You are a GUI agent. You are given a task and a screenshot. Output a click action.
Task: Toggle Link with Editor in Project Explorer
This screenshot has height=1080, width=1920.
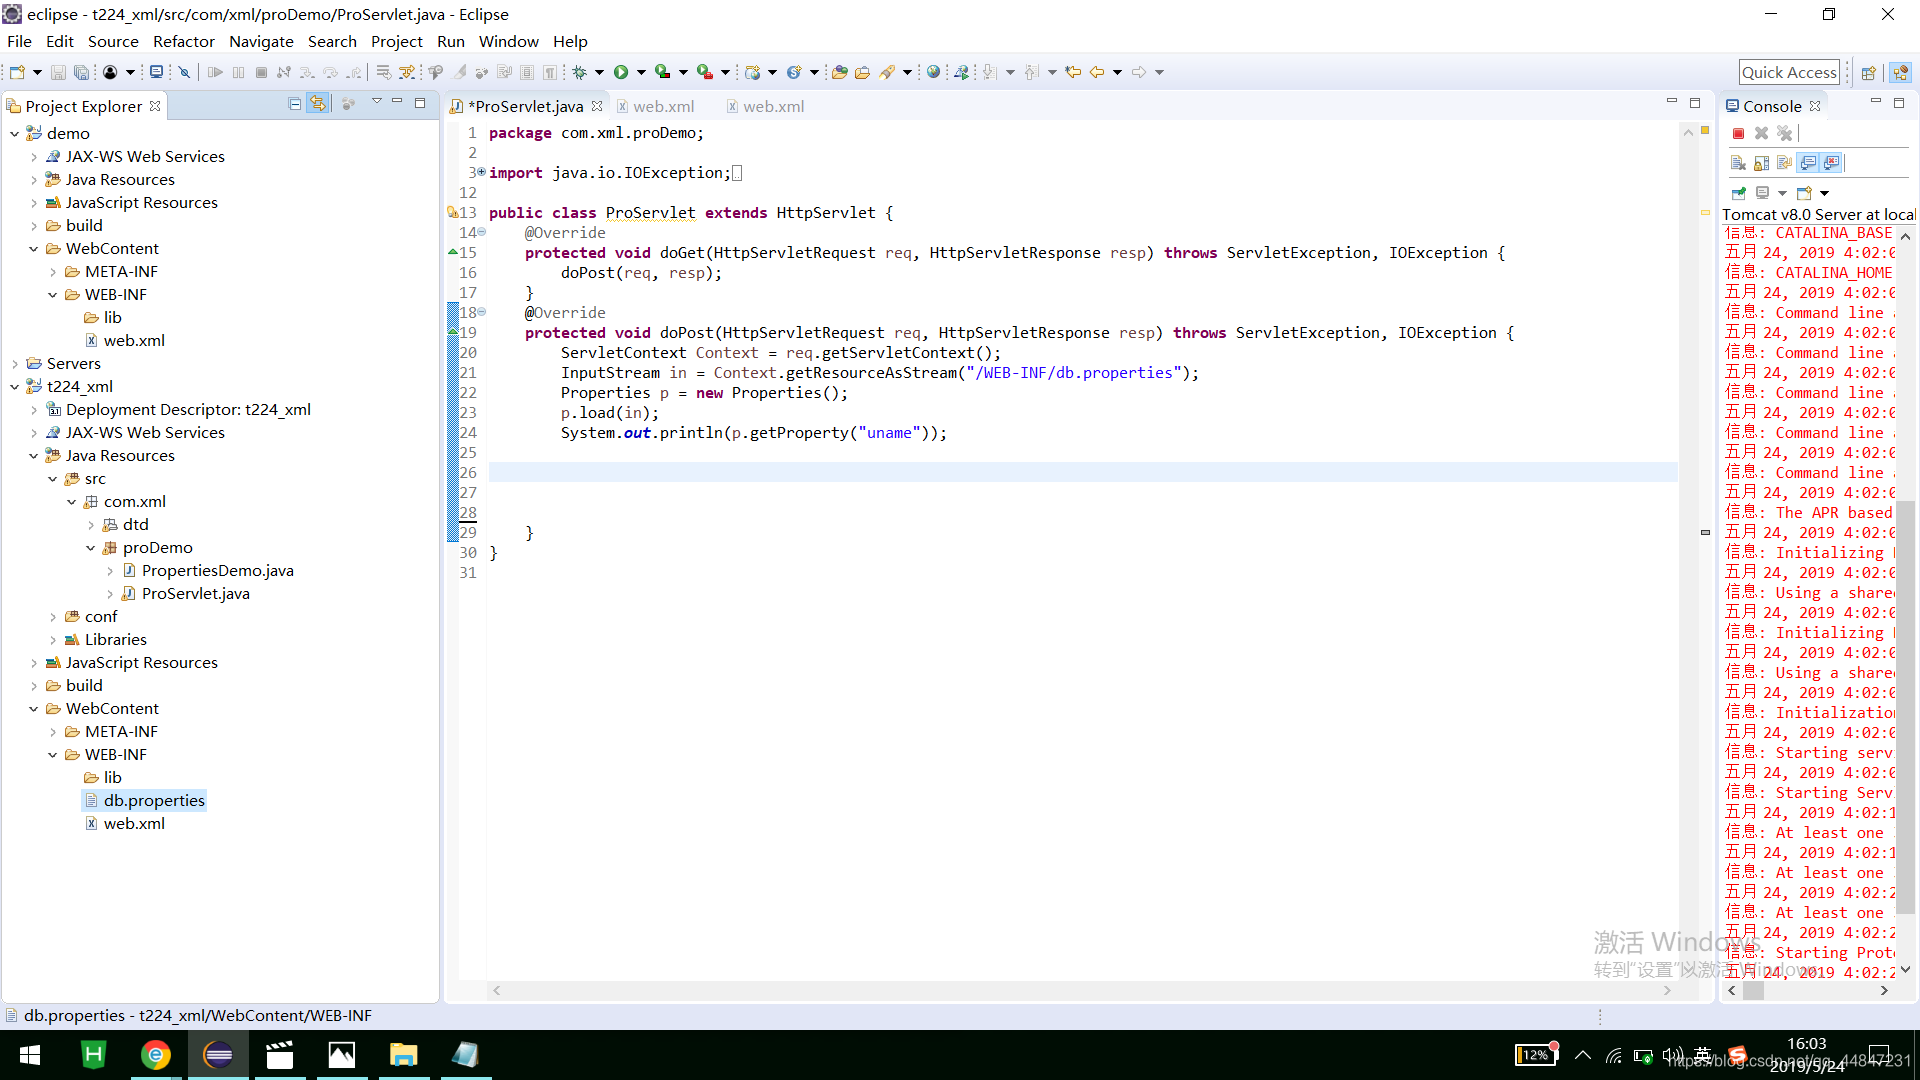pos(318,104)
